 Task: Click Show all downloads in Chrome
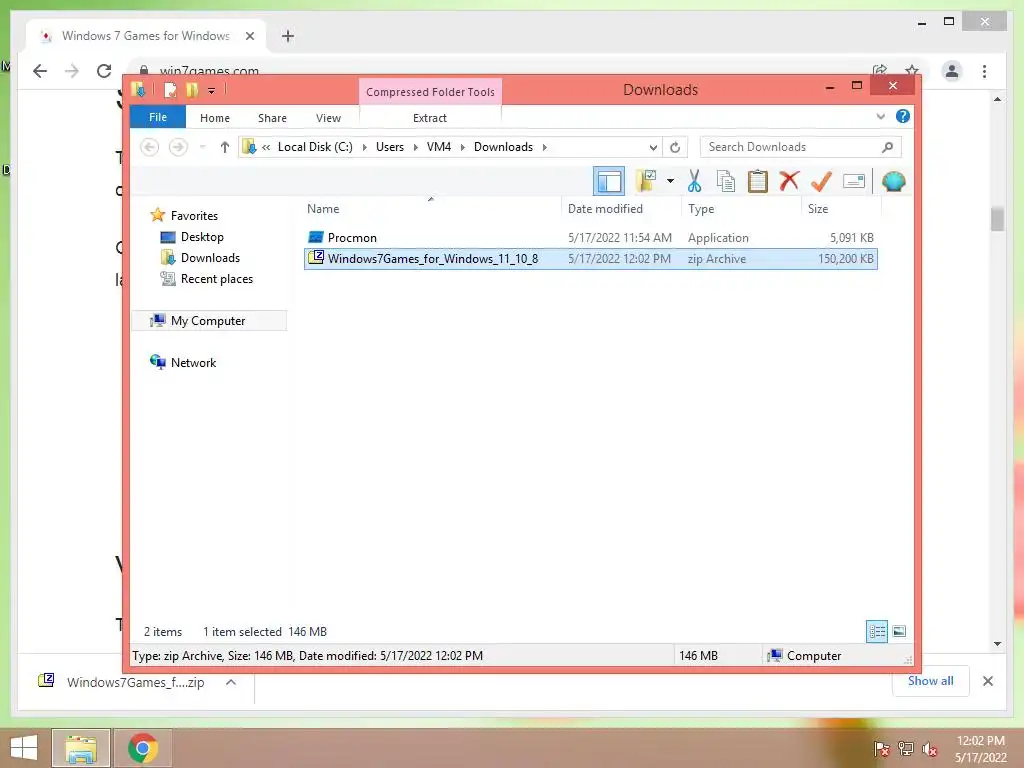pyautogui.click(x=931, y=681)
